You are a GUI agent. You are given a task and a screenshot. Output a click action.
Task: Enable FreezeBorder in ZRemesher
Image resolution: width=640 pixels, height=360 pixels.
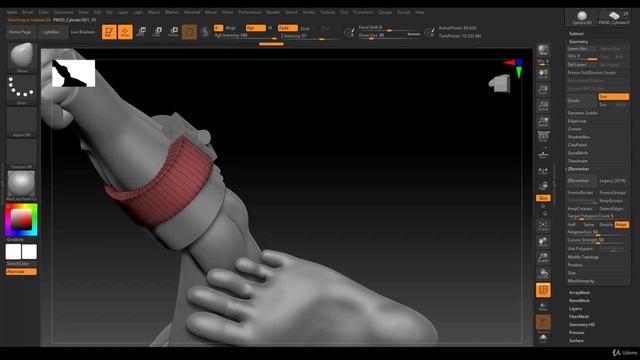(580, 193)
